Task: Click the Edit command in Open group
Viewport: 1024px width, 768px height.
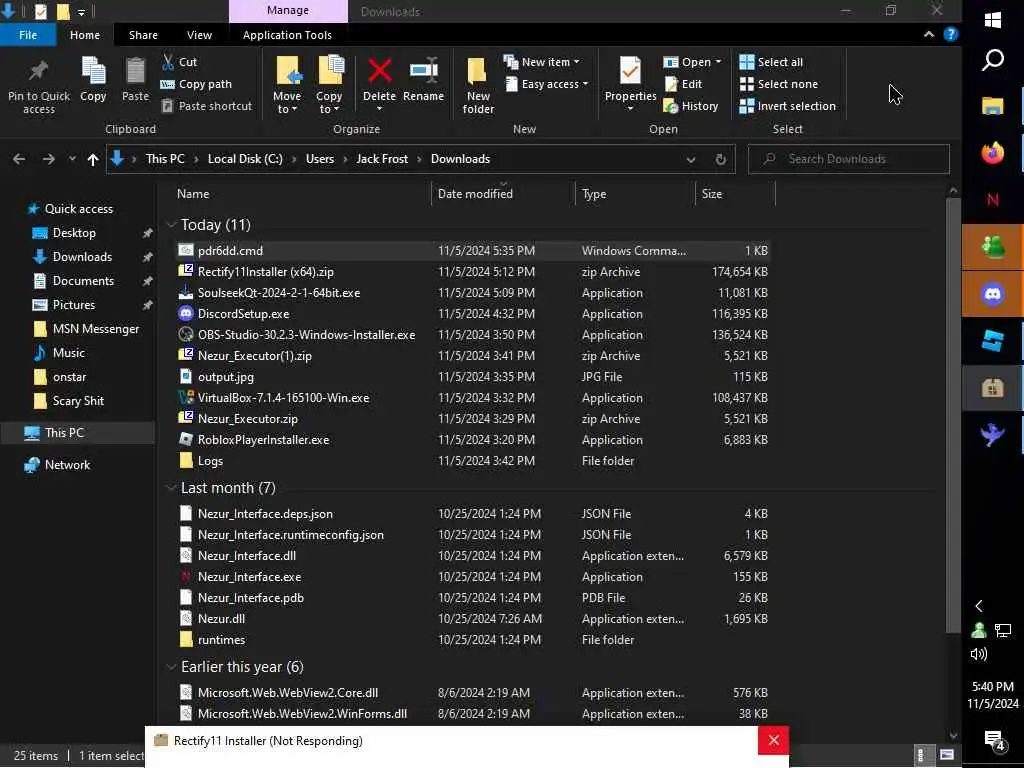Action: coord(683,84)
